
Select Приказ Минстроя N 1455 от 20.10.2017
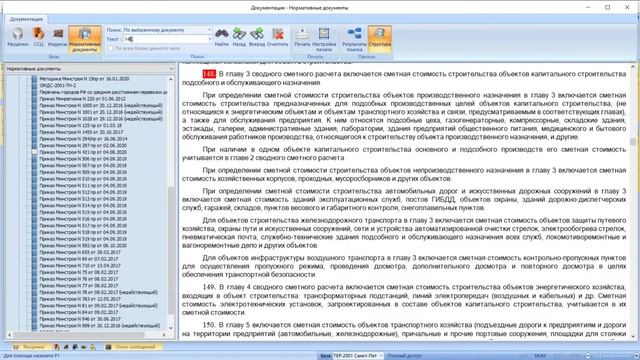82,132
